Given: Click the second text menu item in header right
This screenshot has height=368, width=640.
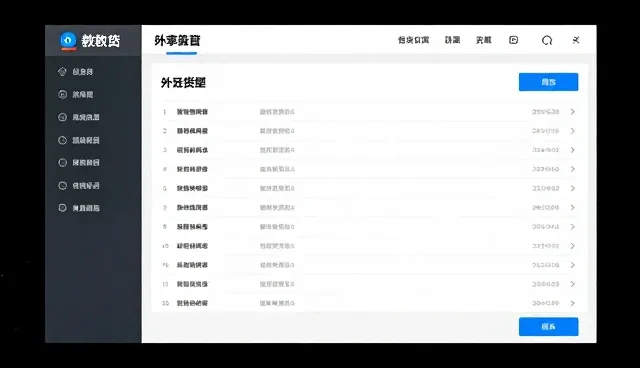Looking at the screenshot, I should pyautogui.click(x=452, y=40).
